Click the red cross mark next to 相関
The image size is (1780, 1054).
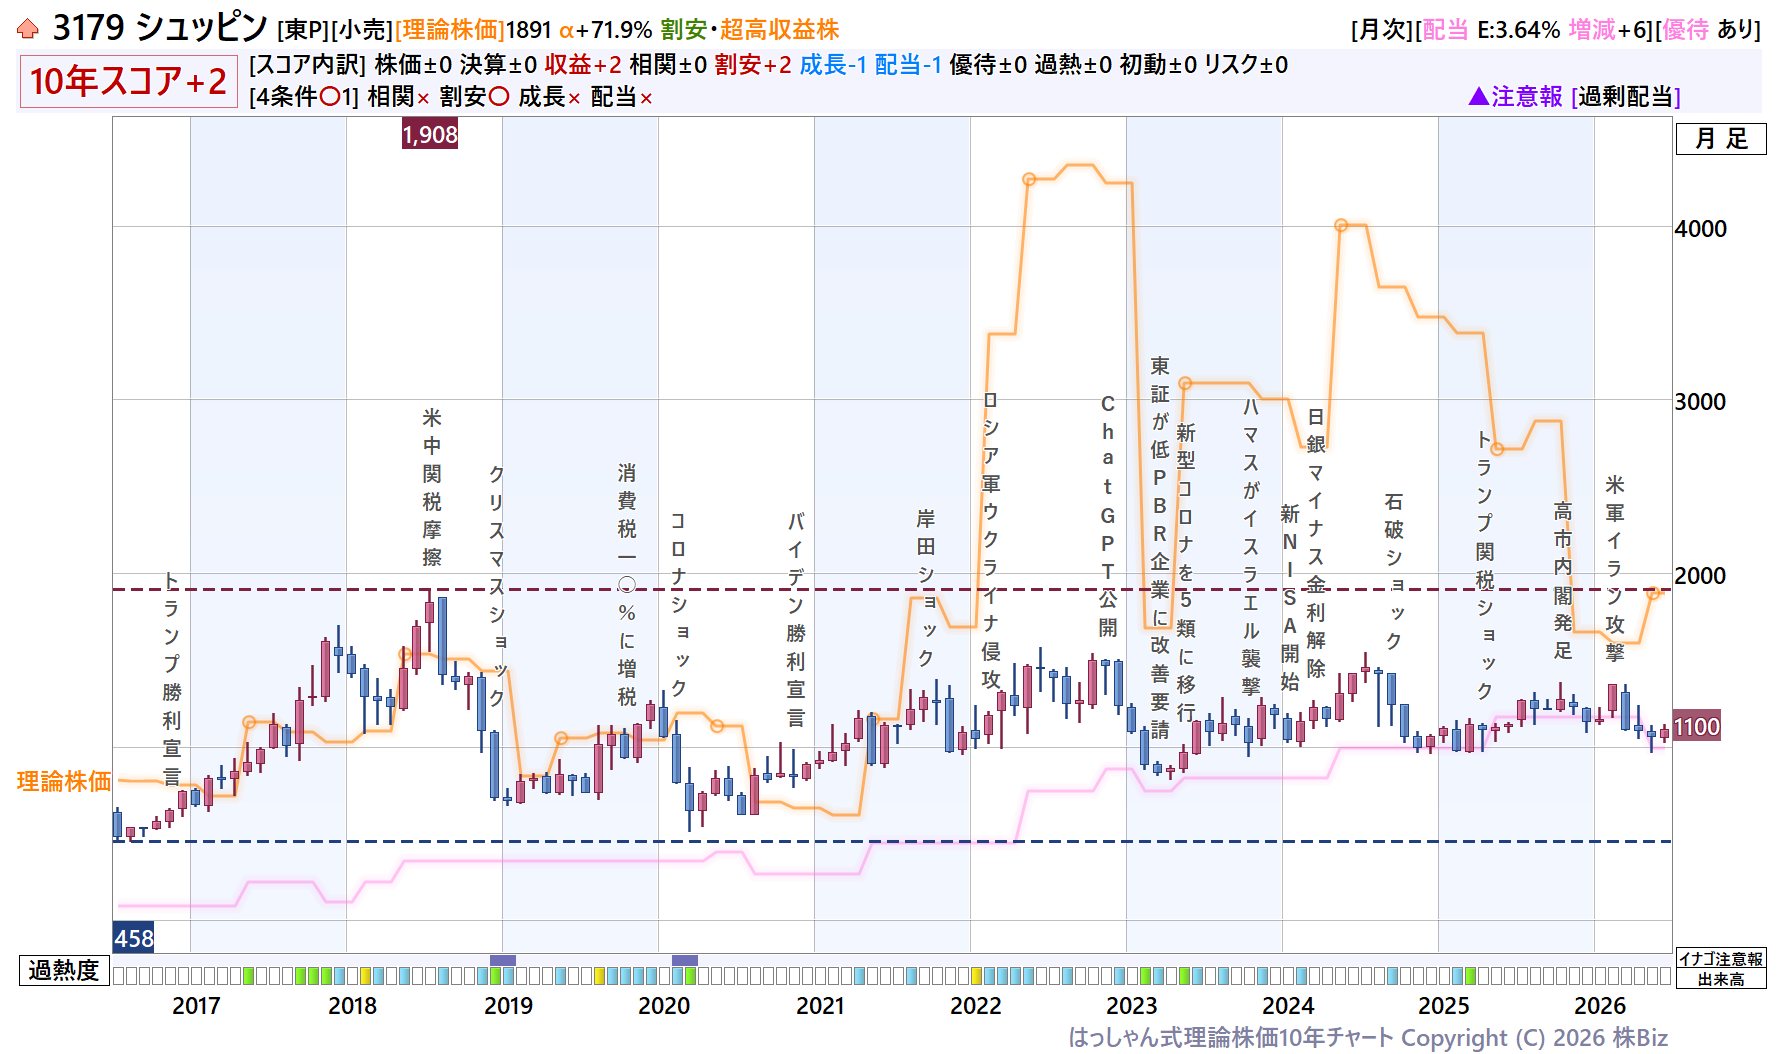coord(423,98)
